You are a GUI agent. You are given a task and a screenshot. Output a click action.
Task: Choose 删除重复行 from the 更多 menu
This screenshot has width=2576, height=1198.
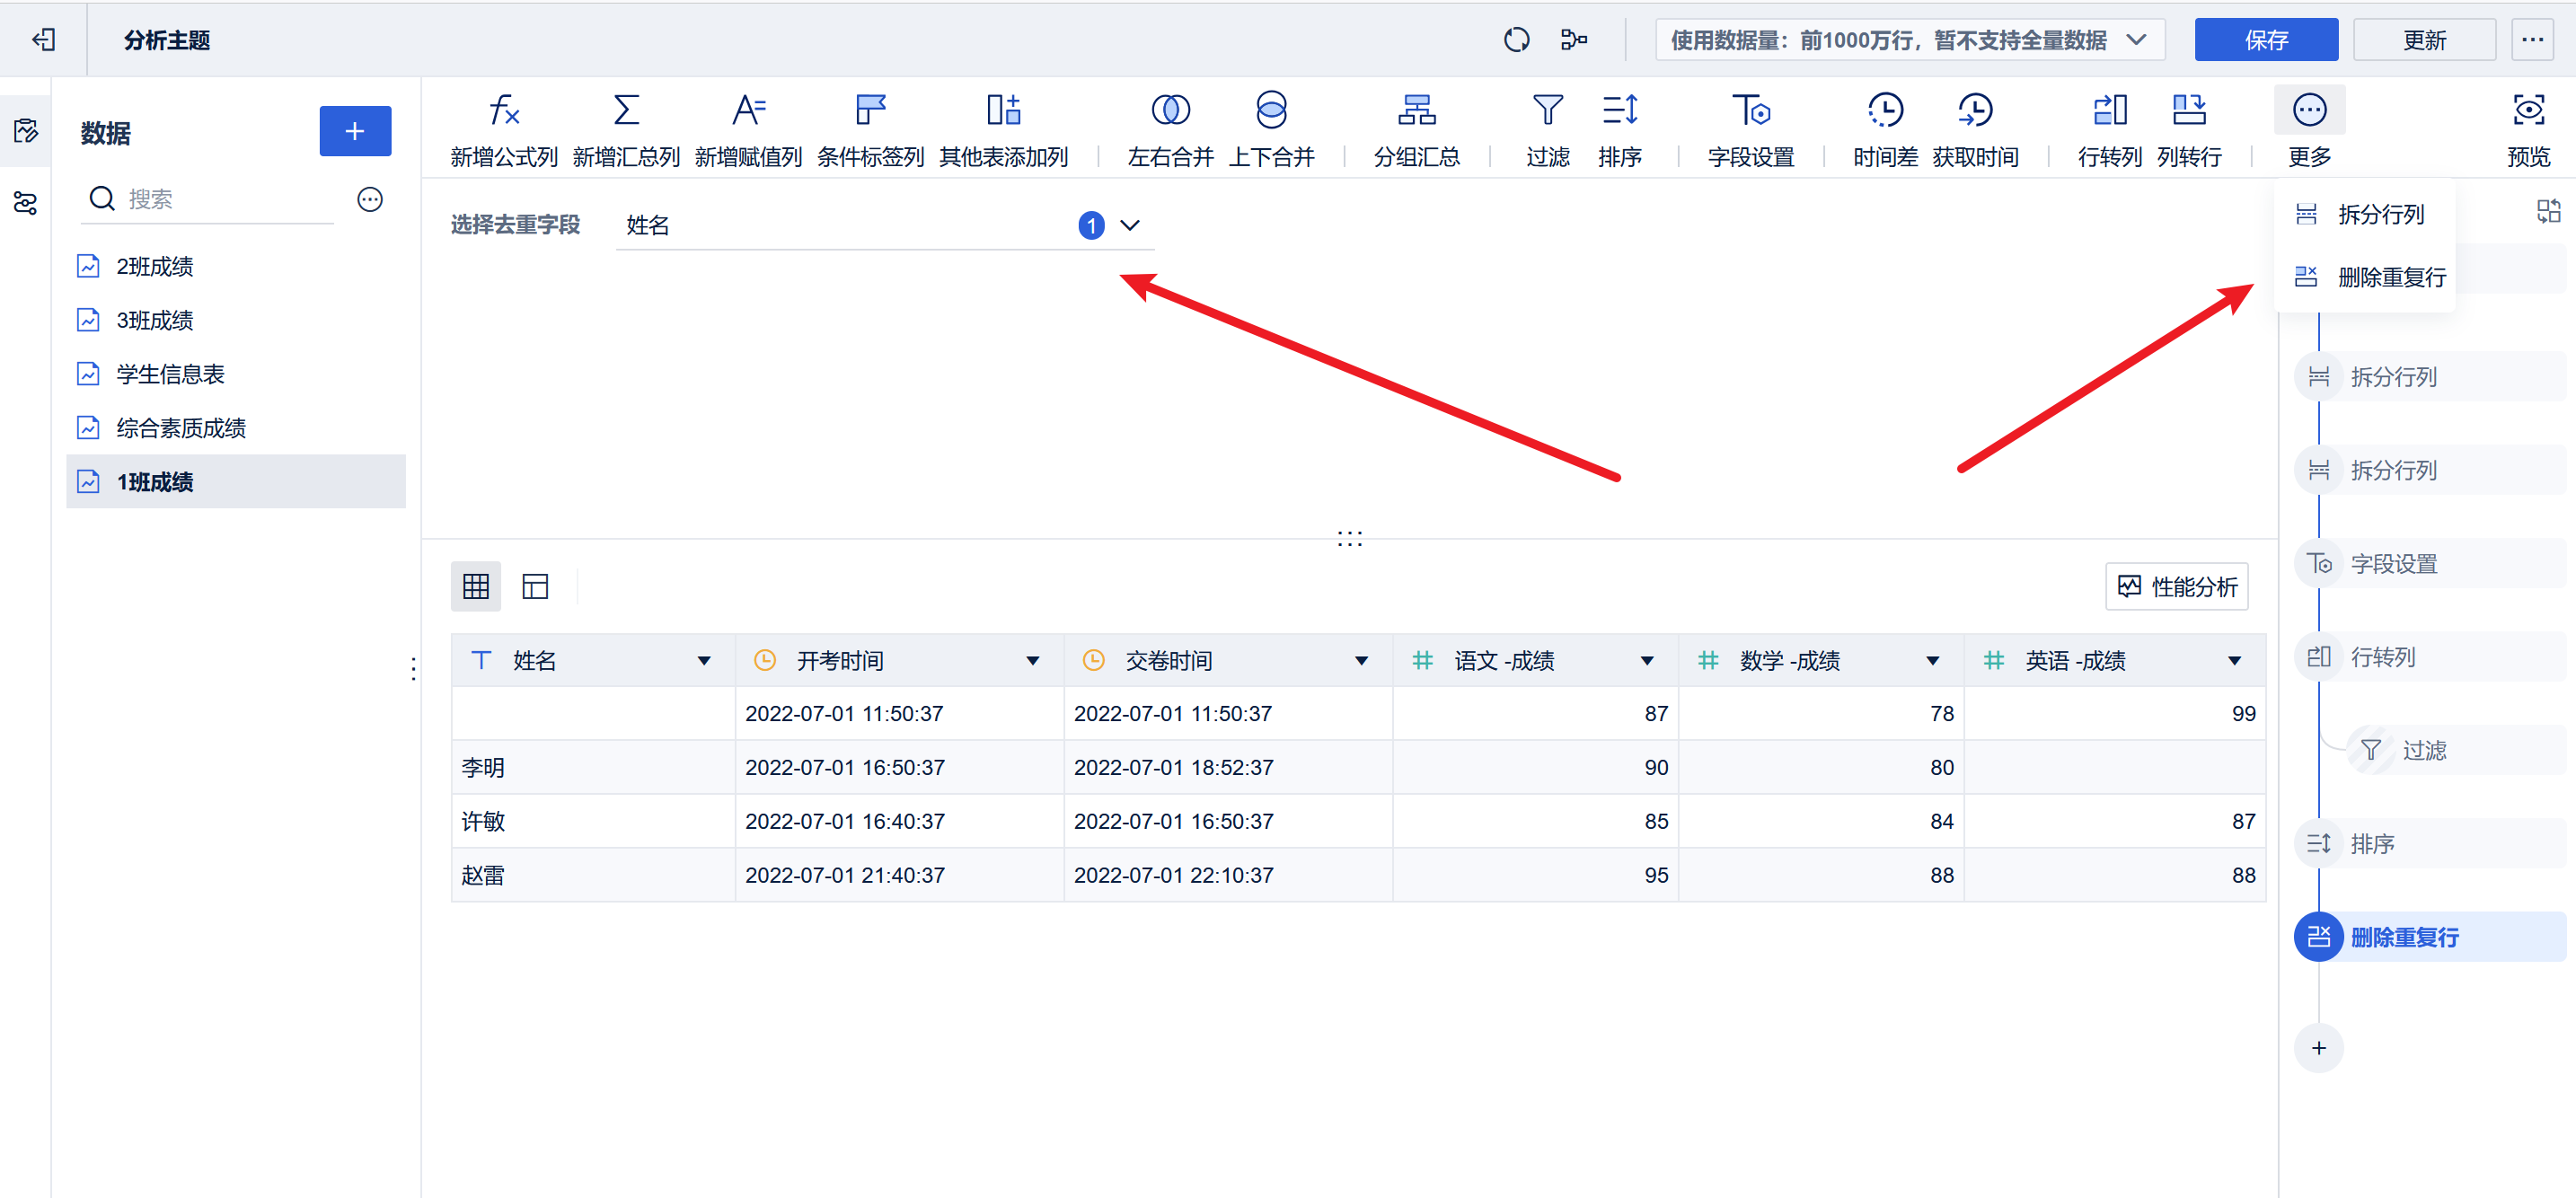[x=2390, y=277]
